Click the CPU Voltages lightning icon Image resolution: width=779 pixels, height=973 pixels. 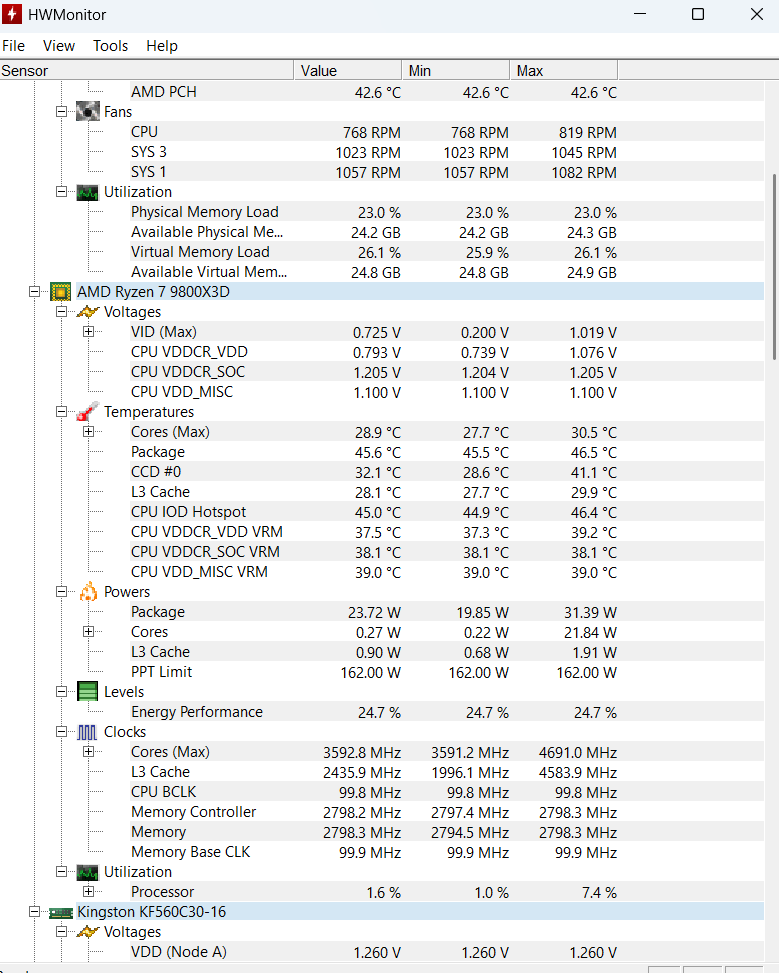[x=88, y=312]
